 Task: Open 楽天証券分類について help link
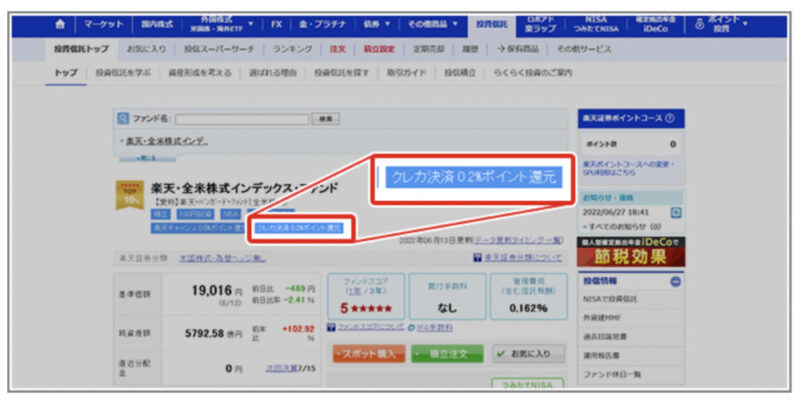pyautogui.click(x=523, y=258)
